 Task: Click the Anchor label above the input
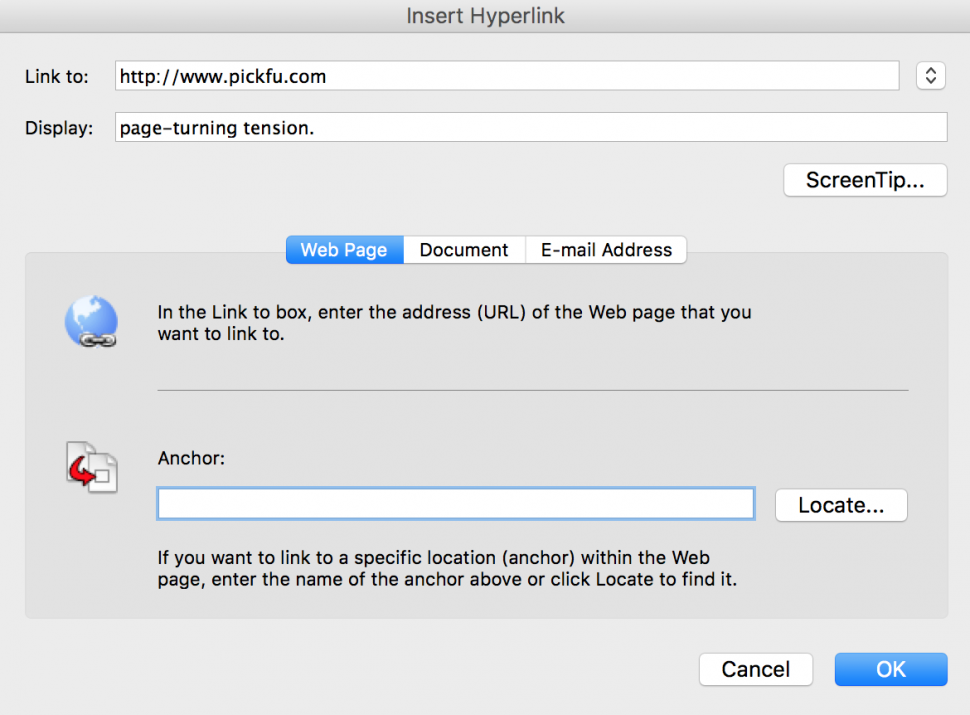tap(190, 458)
